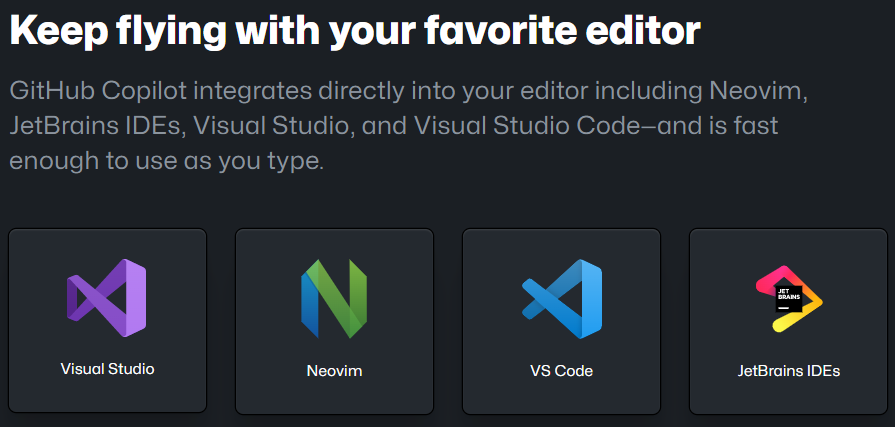The width and height of the screenshot is (895, 427).
Task: Select the green Neovim N logo
Action: click(334, 299)
